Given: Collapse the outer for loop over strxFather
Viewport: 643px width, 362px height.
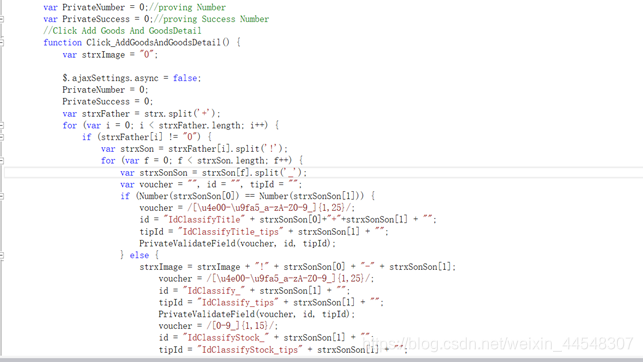Looking at the screenshot, I should (1, 125).
